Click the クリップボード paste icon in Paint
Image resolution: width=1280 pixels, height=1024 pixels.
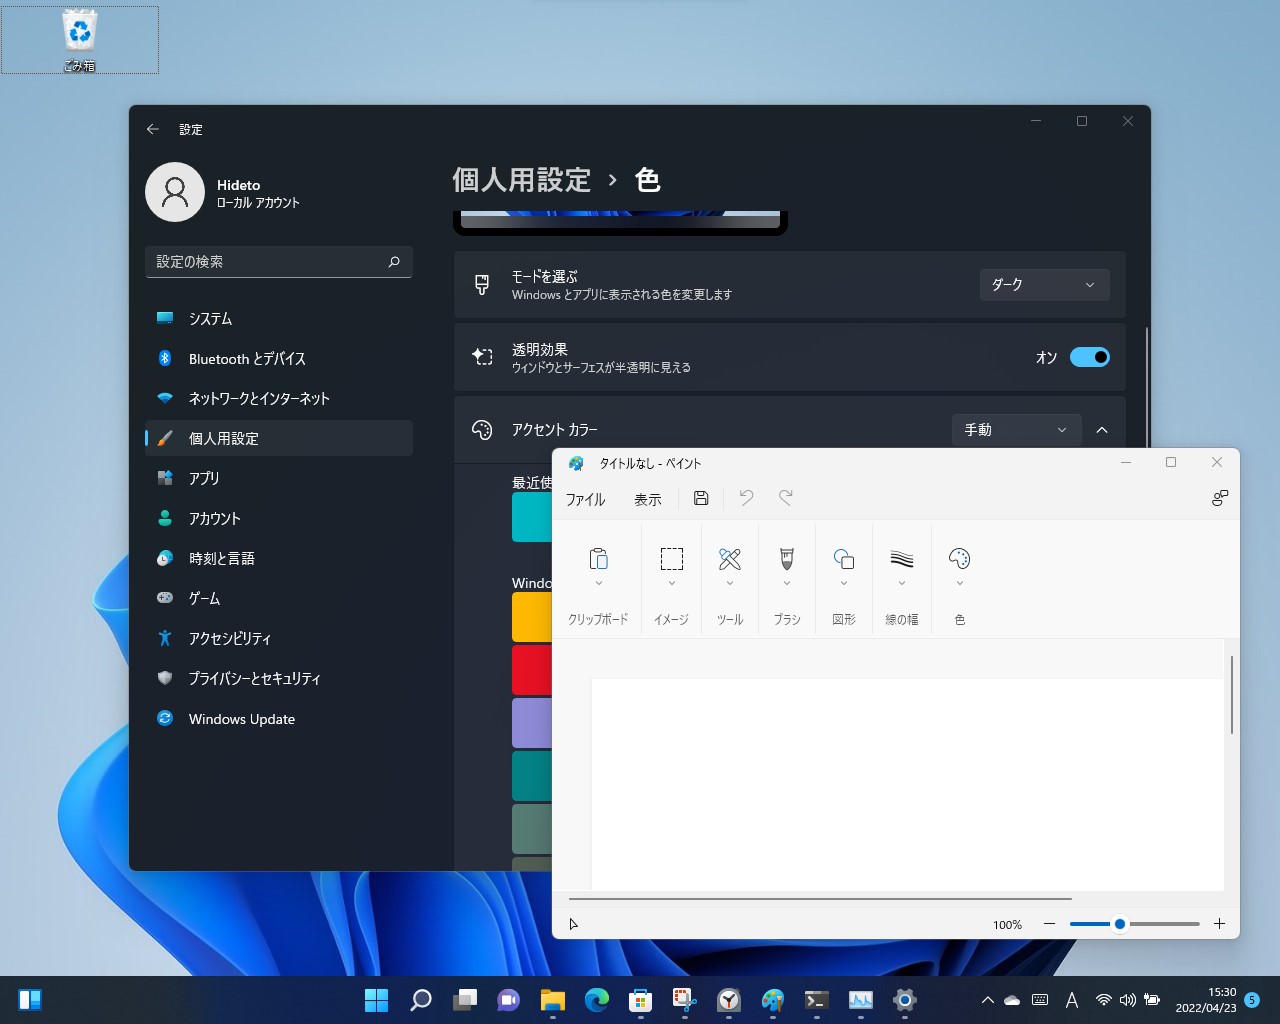click(x=597, y=559)
